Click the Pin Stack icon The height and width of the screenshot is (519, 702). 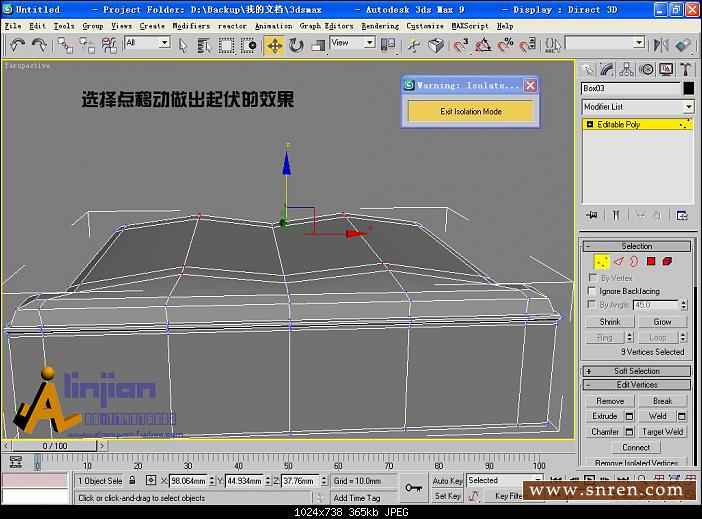591,214
